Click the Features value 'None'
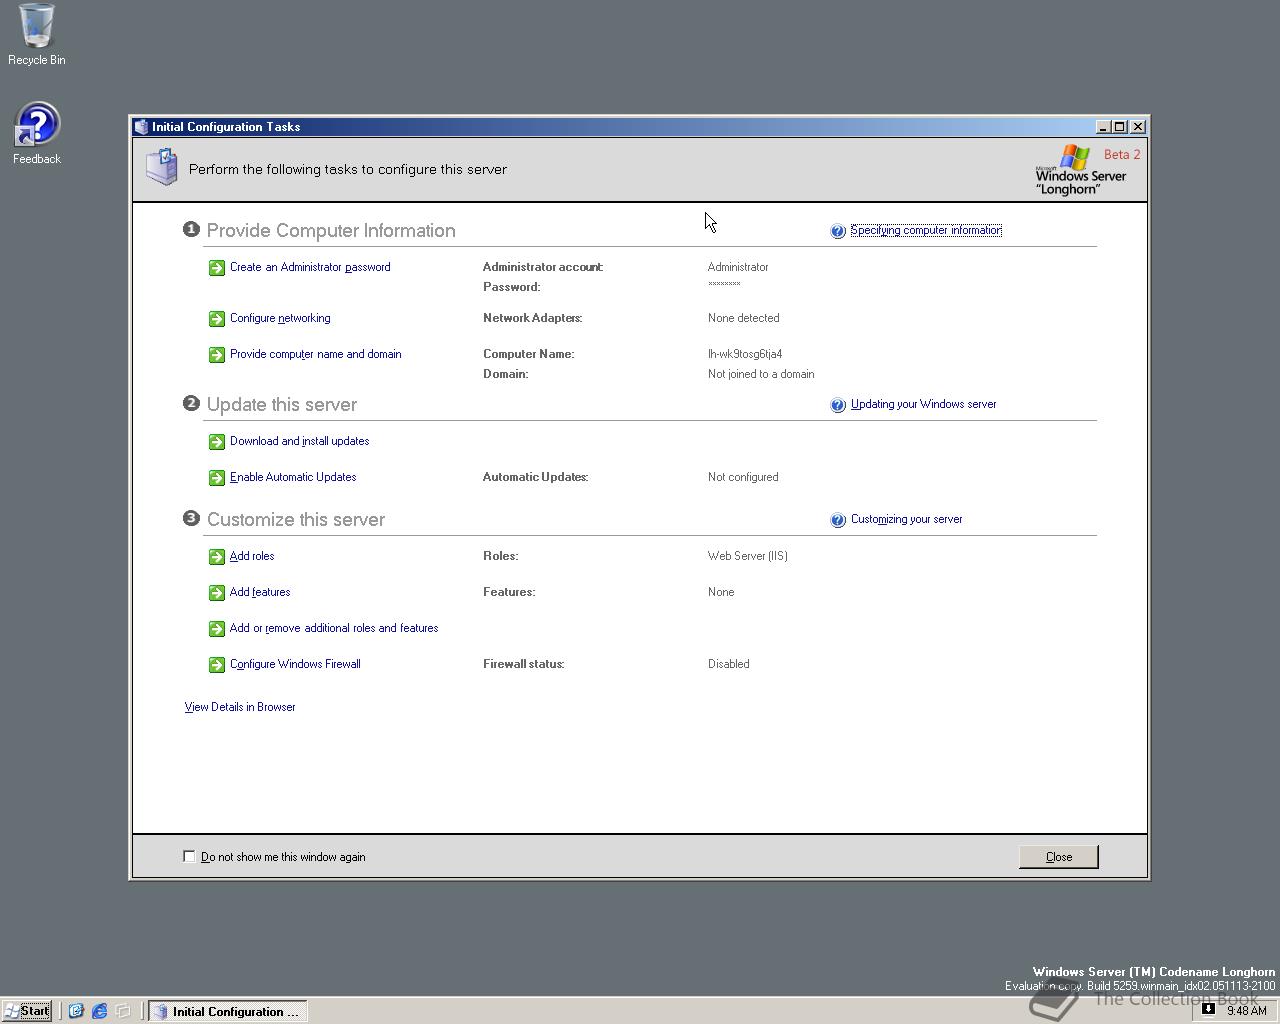The image size is (1280, 1024). [721, 592]
